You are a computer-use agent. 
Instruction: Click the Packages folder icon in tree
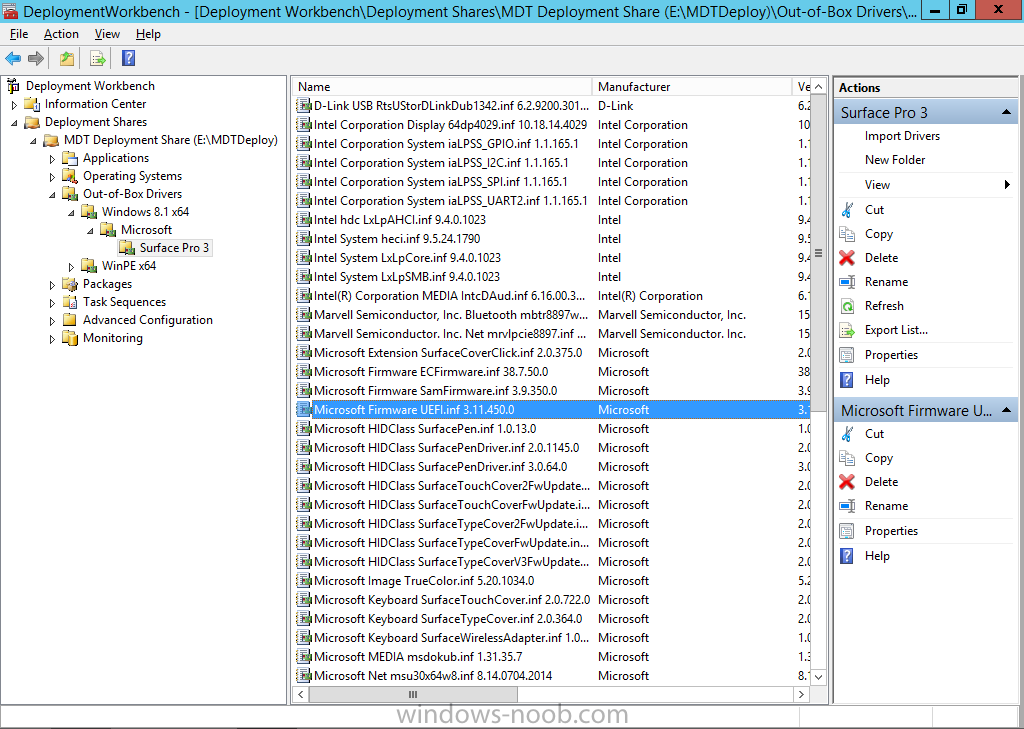pos(70,284)
